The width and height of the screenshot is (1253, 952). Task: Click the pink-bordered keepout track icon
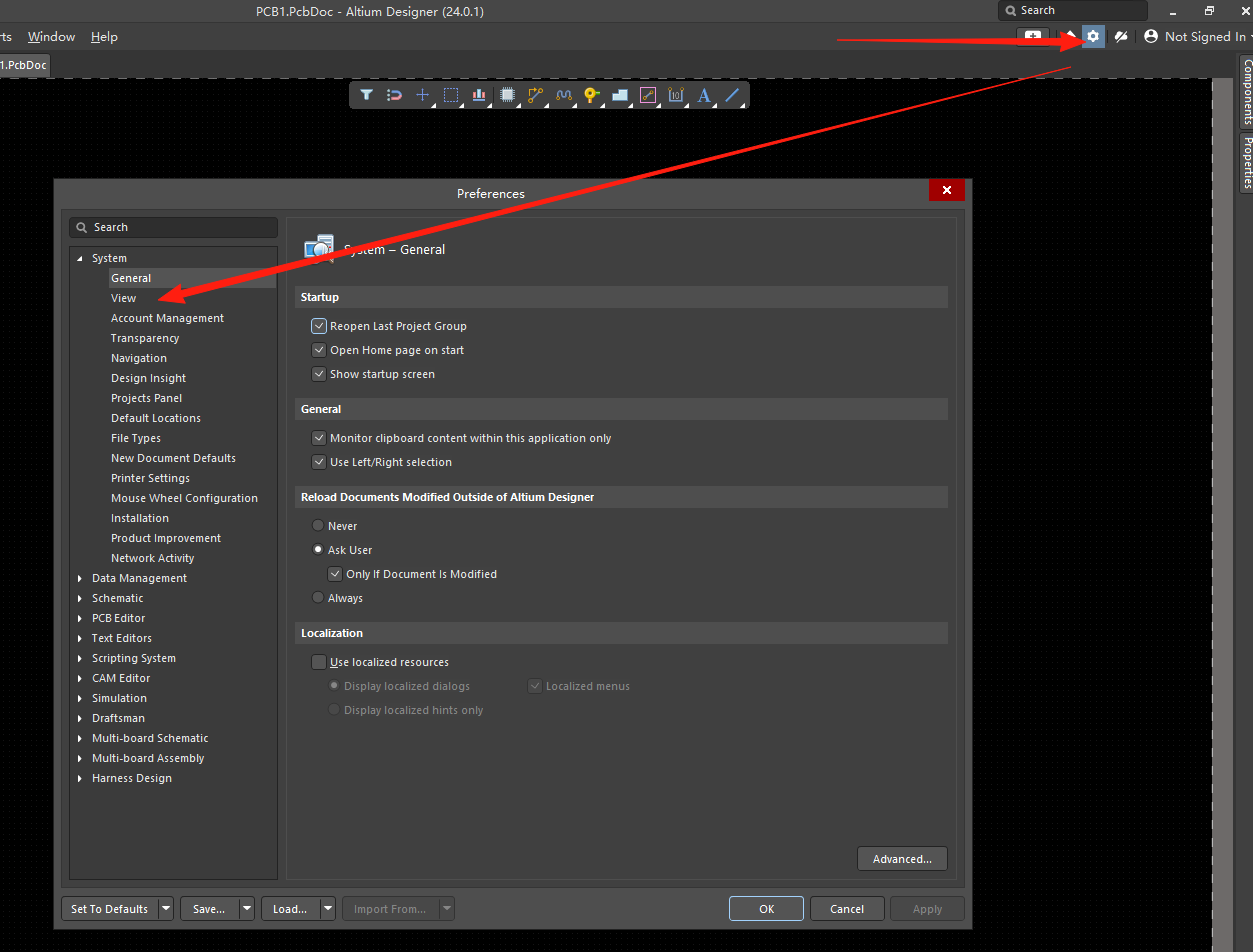click(648, 95)
